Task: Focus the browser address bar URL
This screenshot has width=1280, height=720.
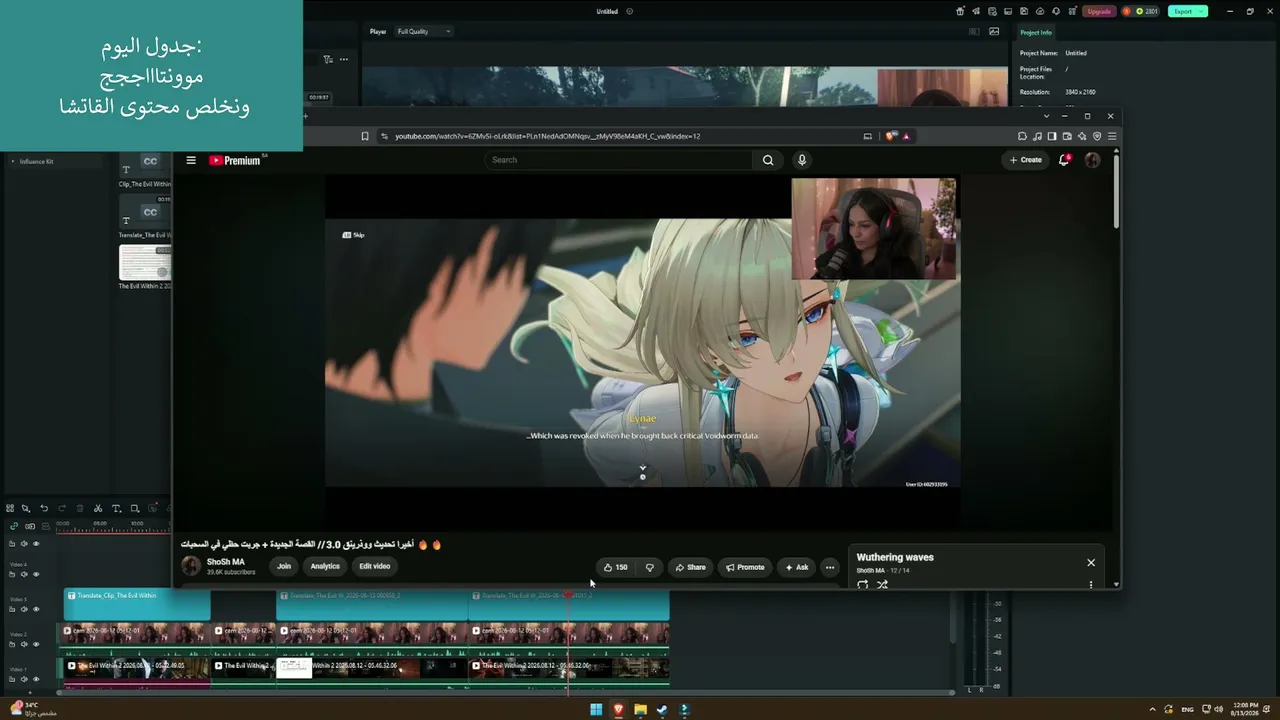Action: click(x=548, y=136)
